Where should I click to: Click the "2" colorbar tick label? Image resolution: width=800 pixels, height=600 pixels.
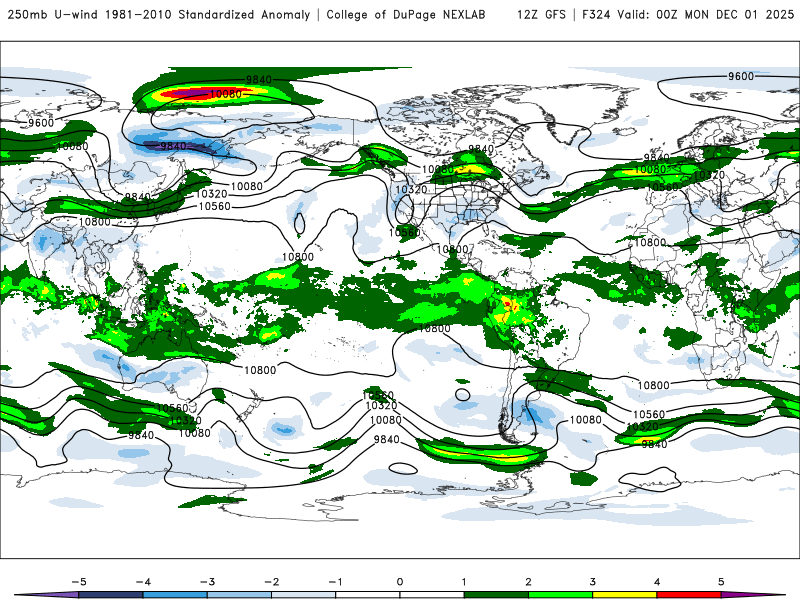pyautogui.click(x=528, y=582)
